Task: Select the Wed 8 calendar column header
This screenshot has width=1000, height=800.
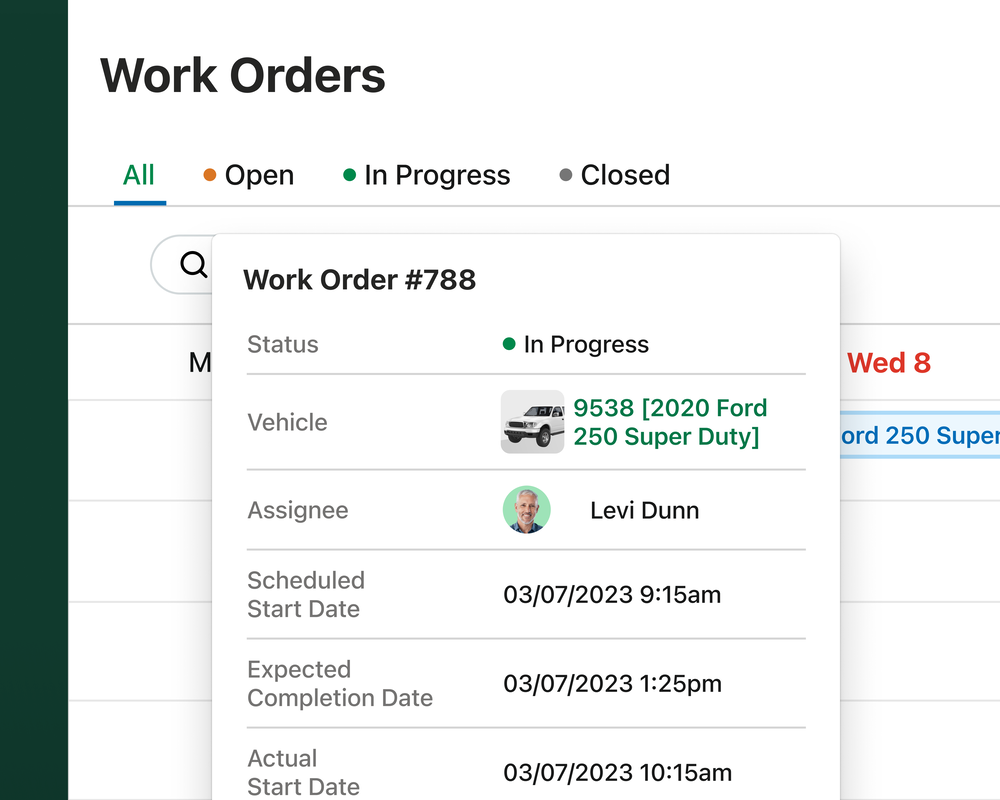Action: [889, 363]
